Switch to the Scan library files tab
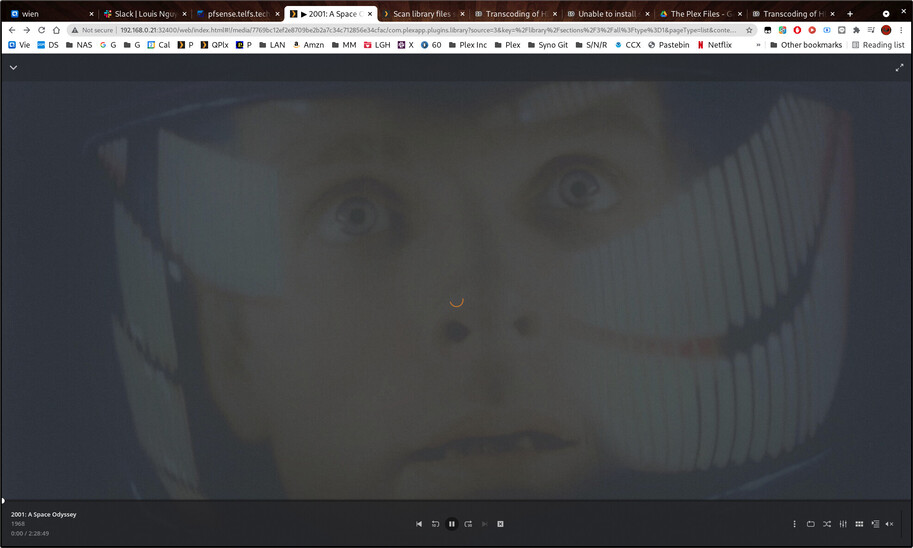Image resolution: width=913 pixels, height=548 pixels. (423, 13)
